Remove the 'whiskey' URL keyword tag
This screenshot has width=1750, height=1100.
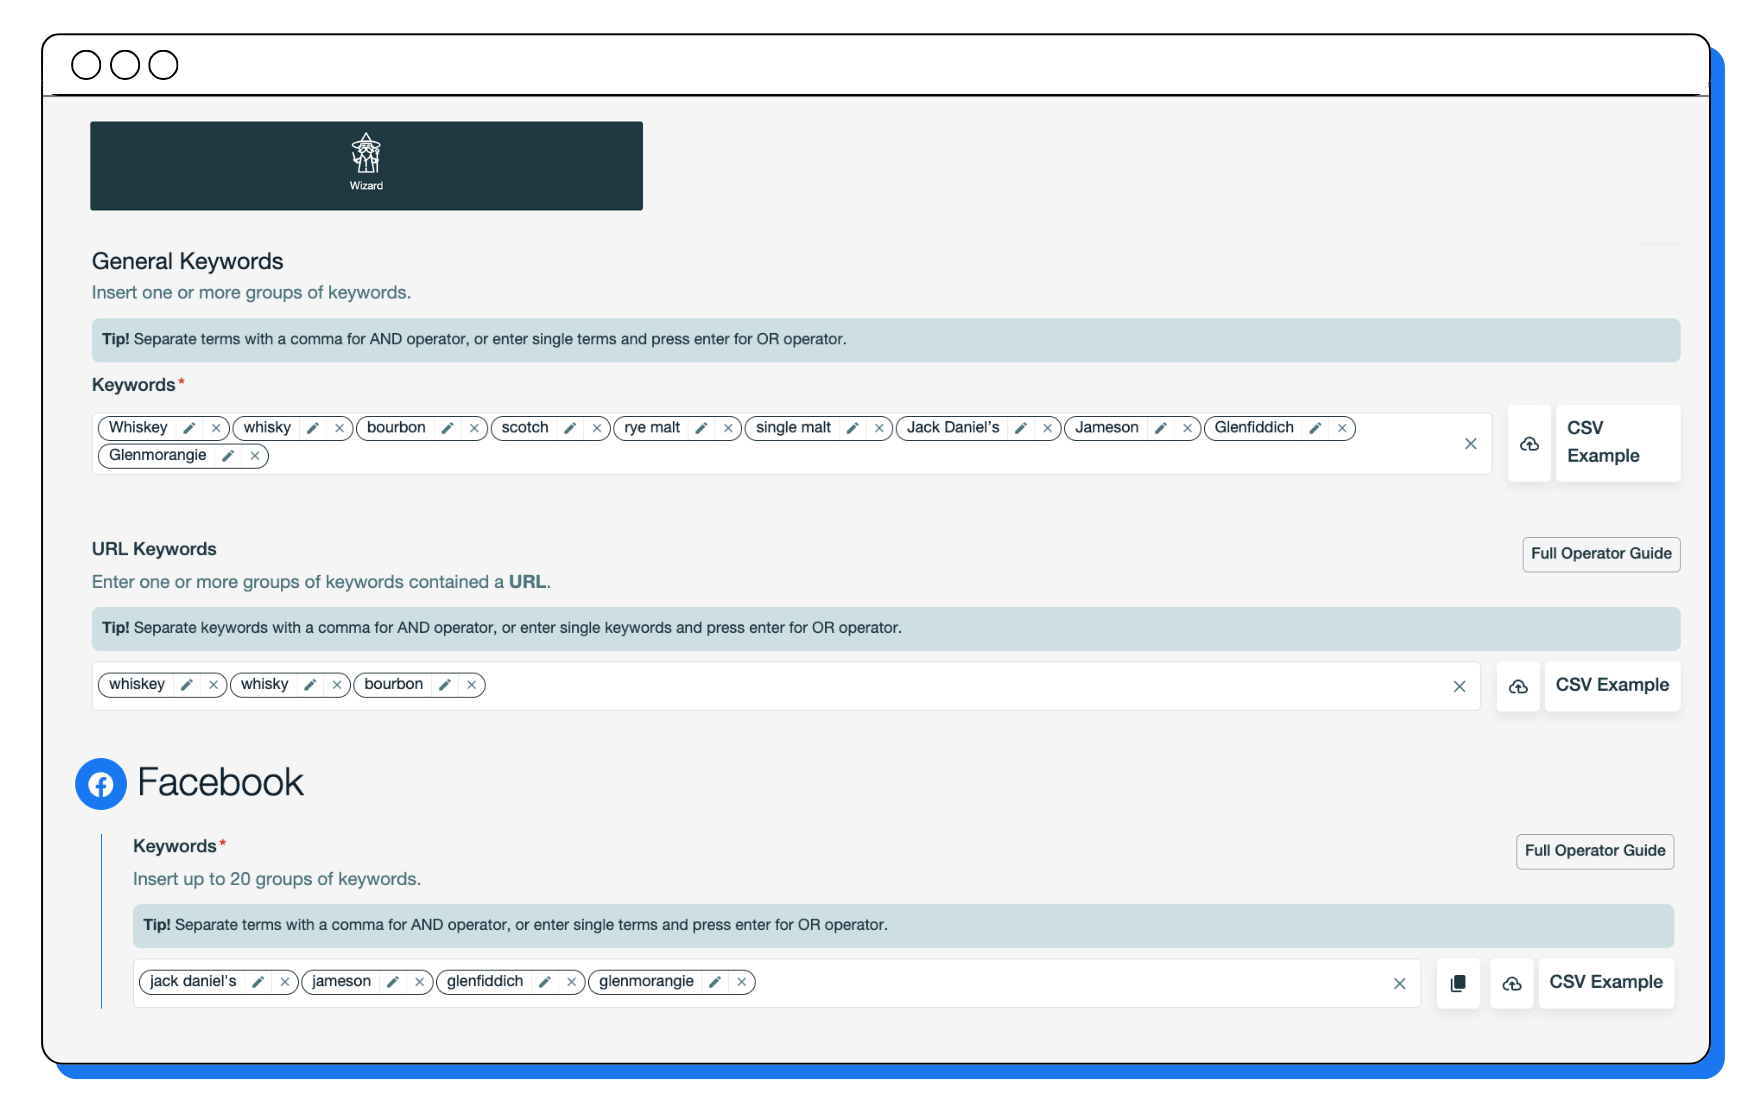[x=213, y=685]
